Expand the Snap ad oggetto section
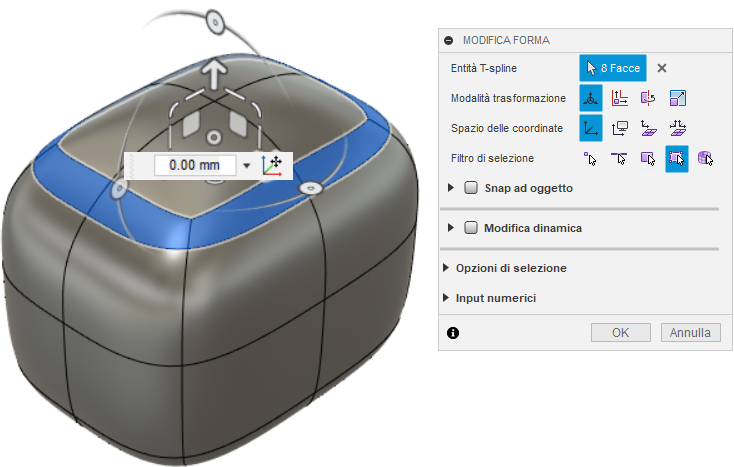 coord(451,188)
